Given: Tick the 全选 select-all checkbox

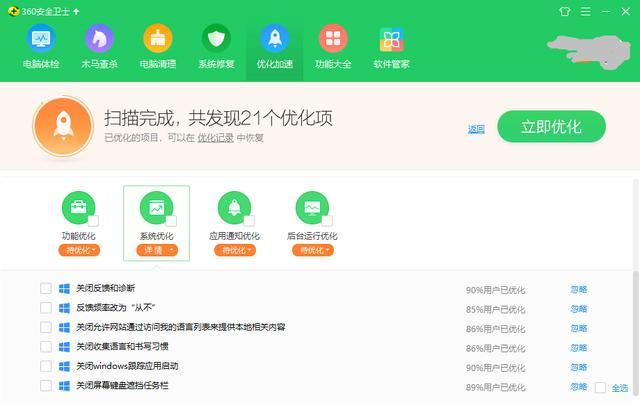Looking at the screenshot, I should coord(600,387).
